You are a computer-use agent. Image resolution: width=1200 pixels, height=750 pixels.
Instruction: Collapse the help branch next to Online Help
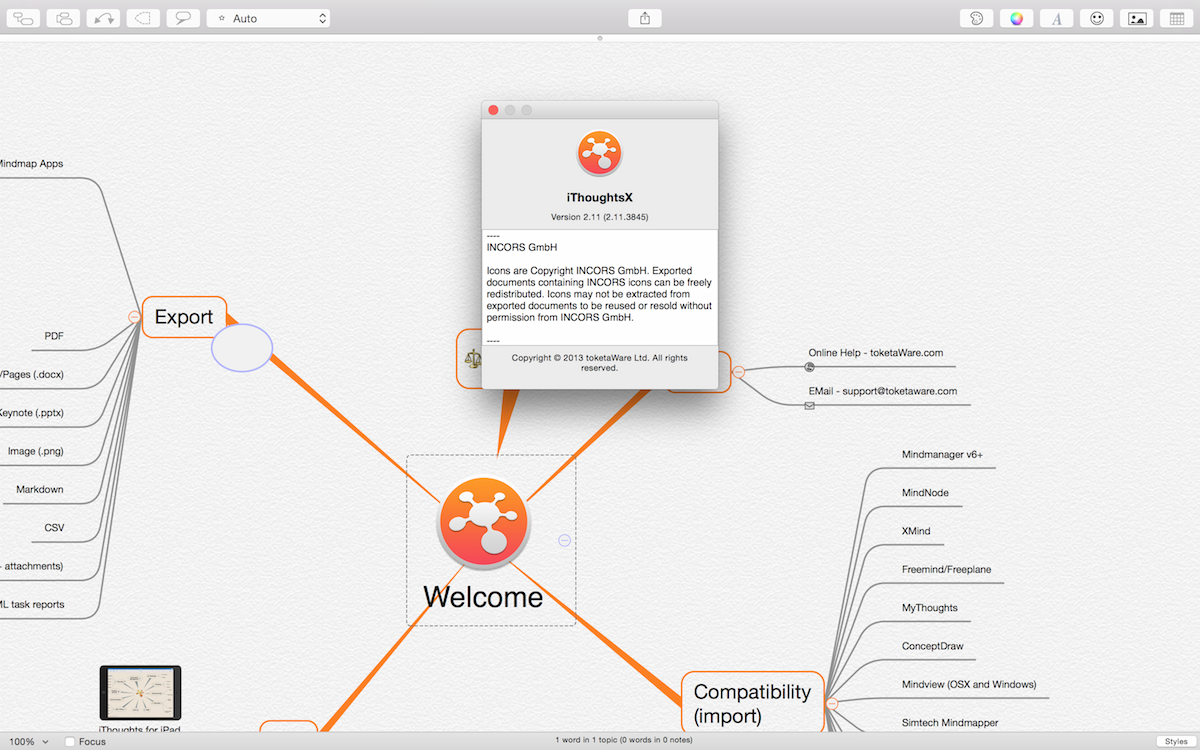(x=738, y=372)
